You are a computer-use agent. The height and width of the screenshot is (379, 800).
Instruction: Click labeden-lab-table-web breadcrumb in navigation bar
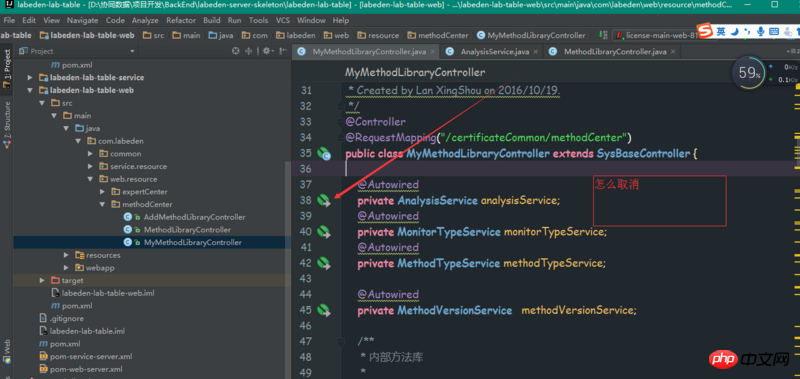[x=87, y=35]
